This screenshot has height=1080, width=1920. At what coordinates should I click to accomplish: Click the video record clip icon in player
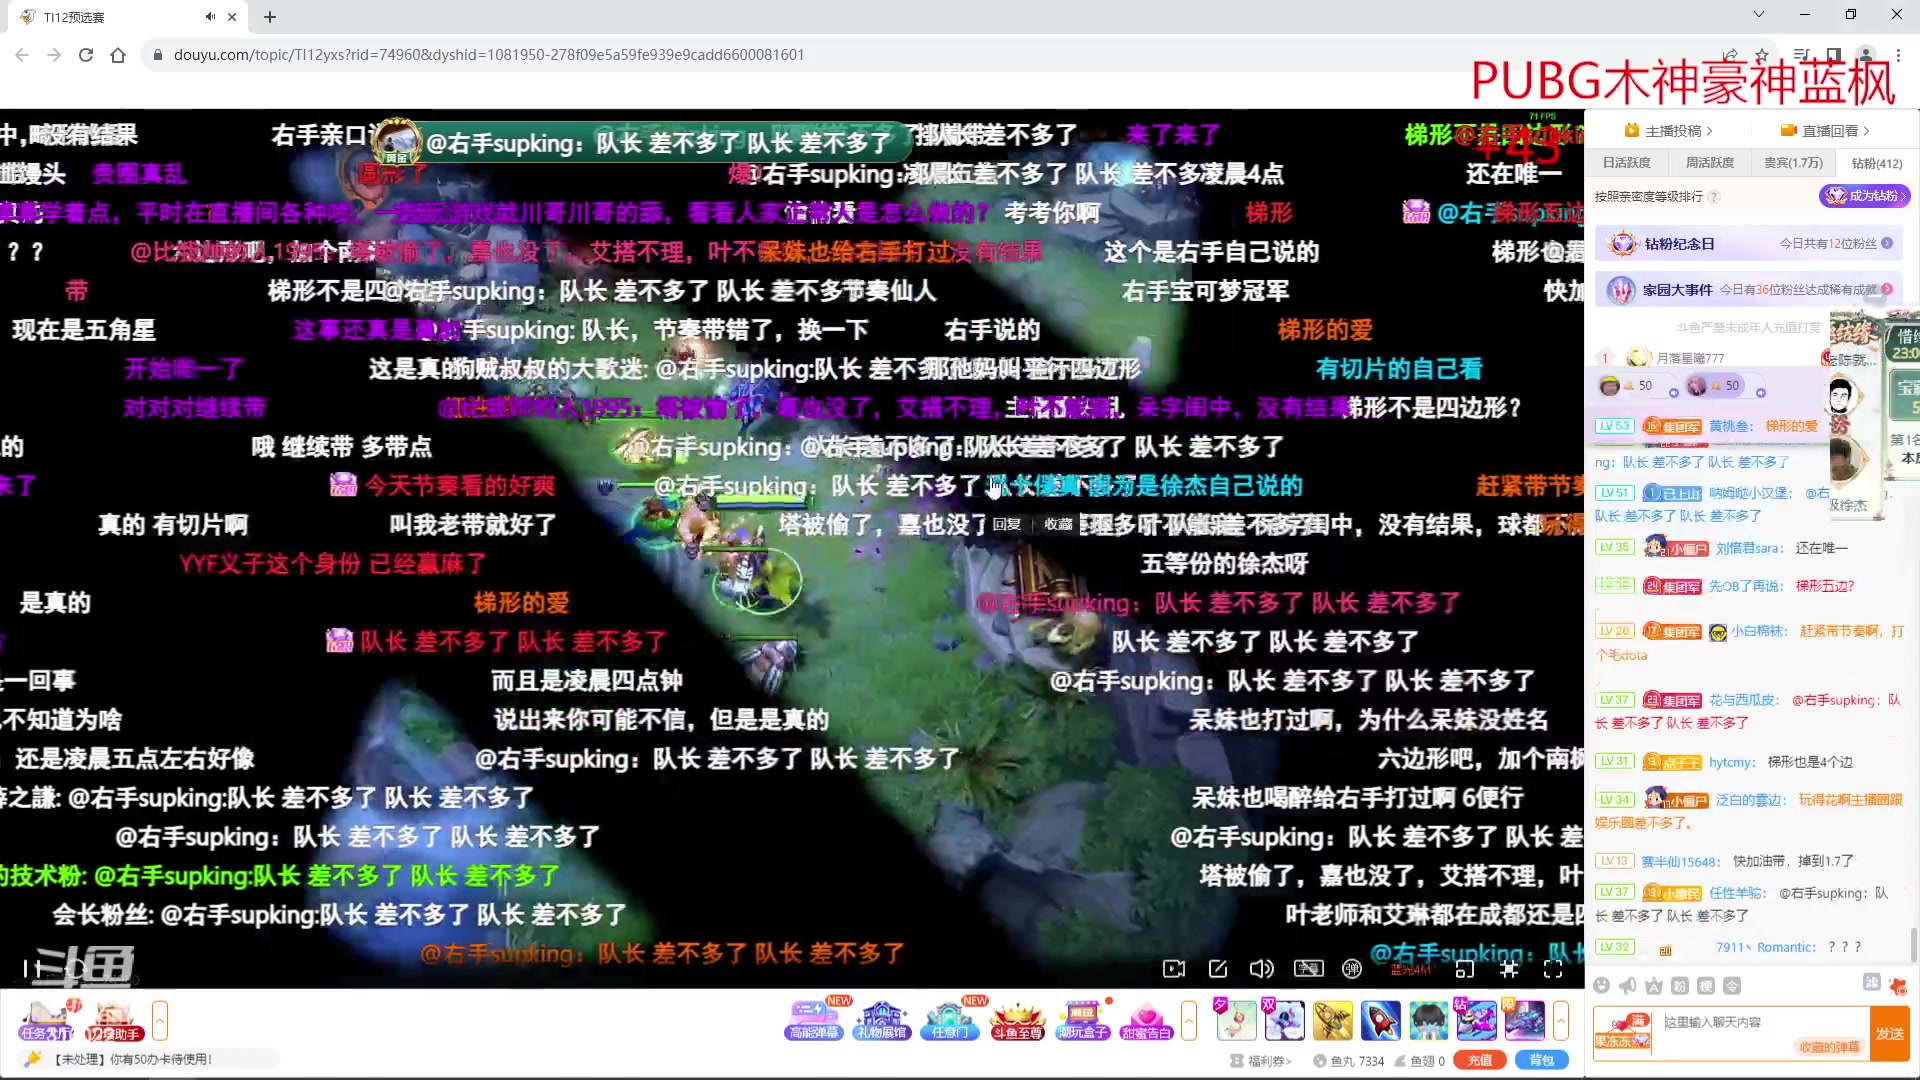click(x=1173, y=968)
